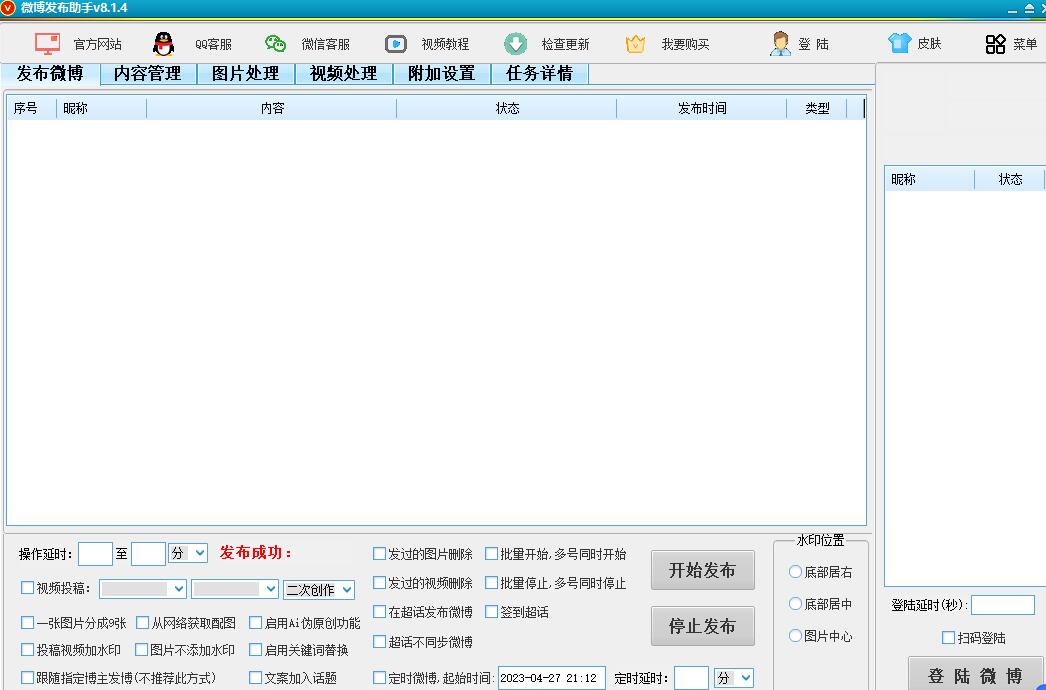
Task: Enable 启用AI伪原创功能 option
Action: [258, 623]
